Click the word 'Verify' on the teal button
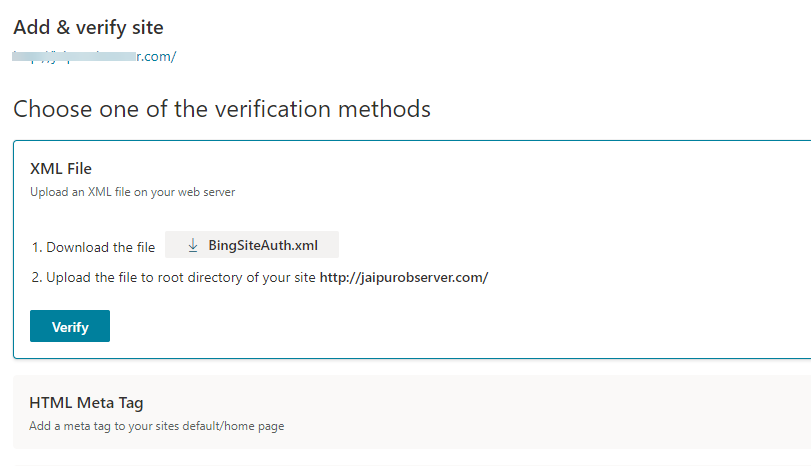This screenshot has height=466, width=811. pyautogui.click(x=70, y=327)
